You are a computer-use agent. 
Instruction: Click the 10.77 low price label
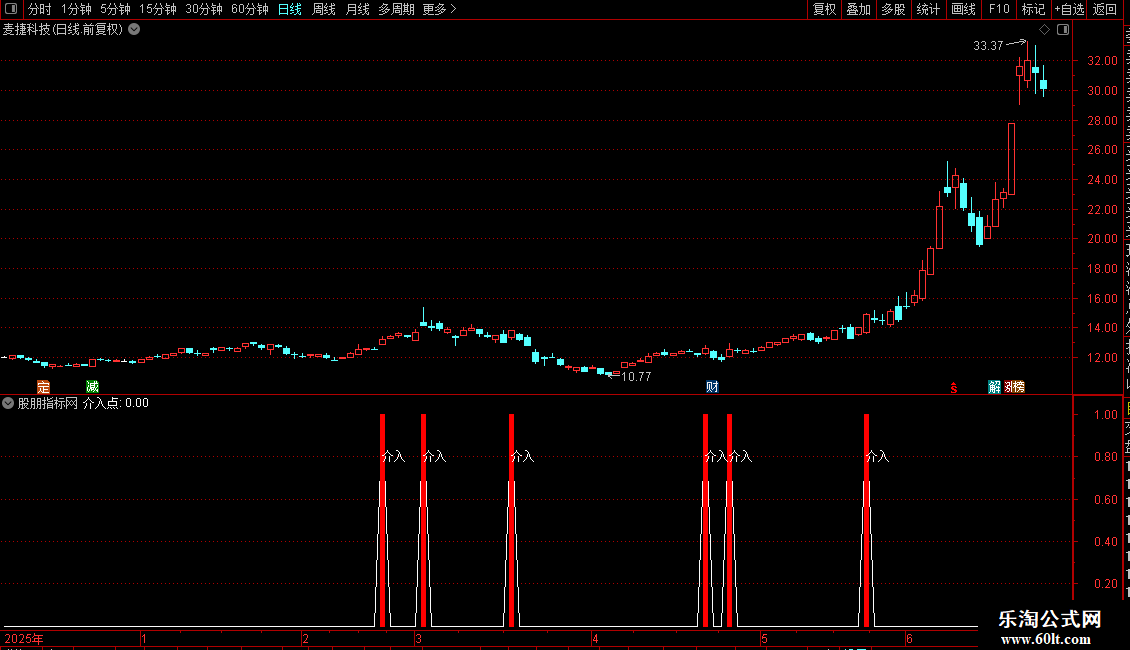point(636,376)
